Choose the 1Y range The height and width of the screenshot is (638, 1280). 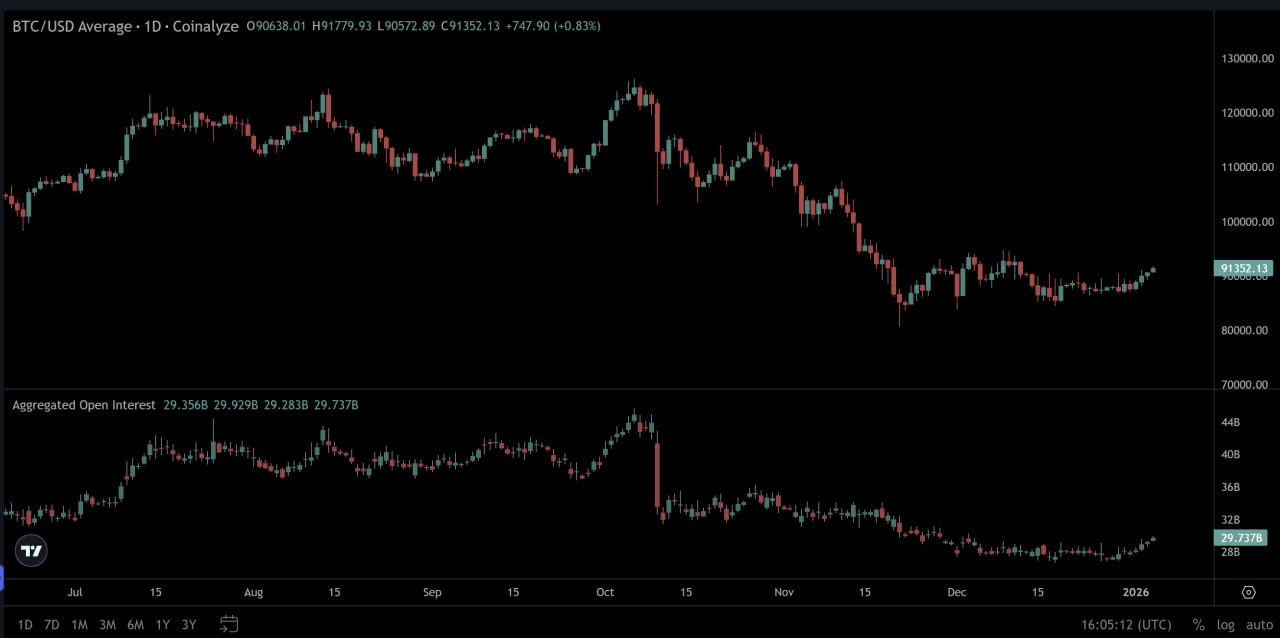pyautogui.click(x=162, y=624)
